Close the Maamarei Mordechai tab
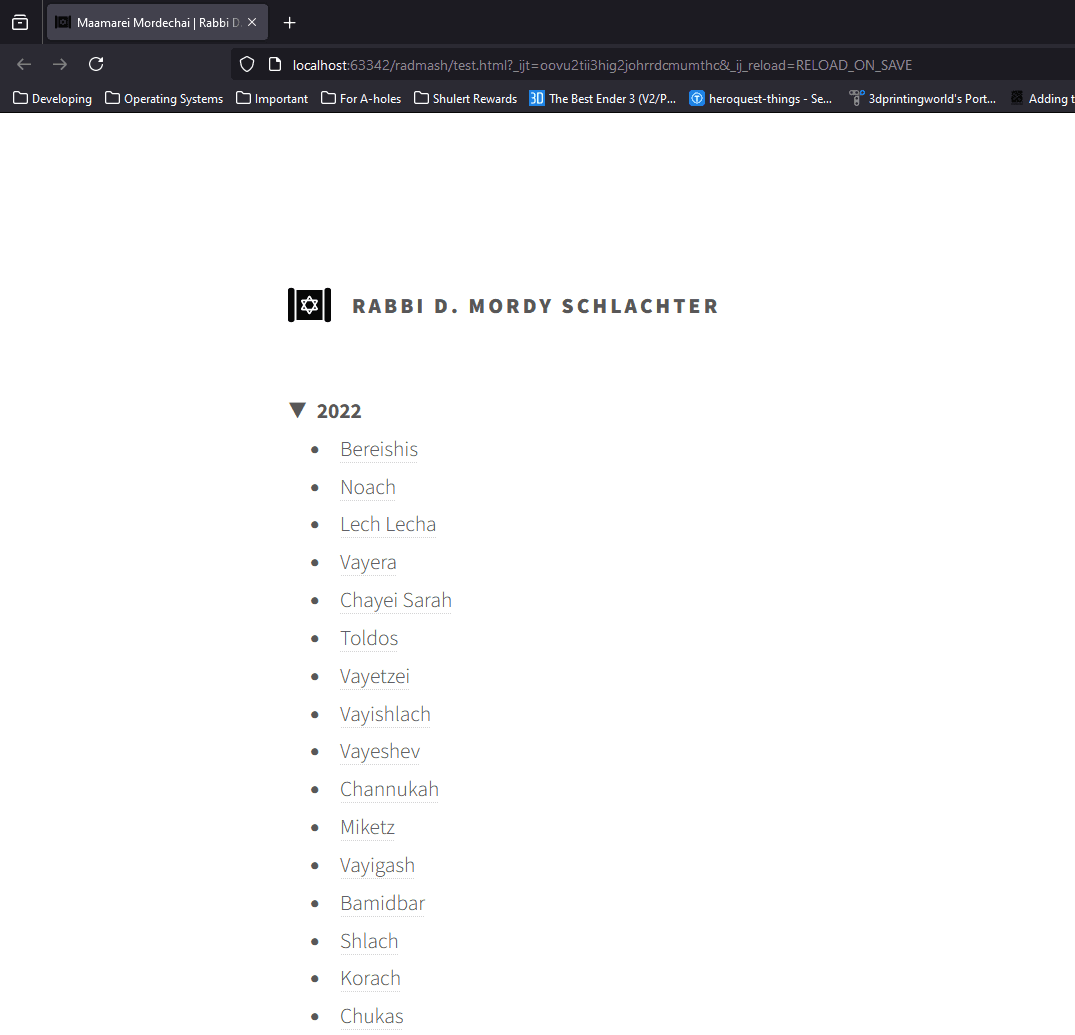 click(252, 23)
